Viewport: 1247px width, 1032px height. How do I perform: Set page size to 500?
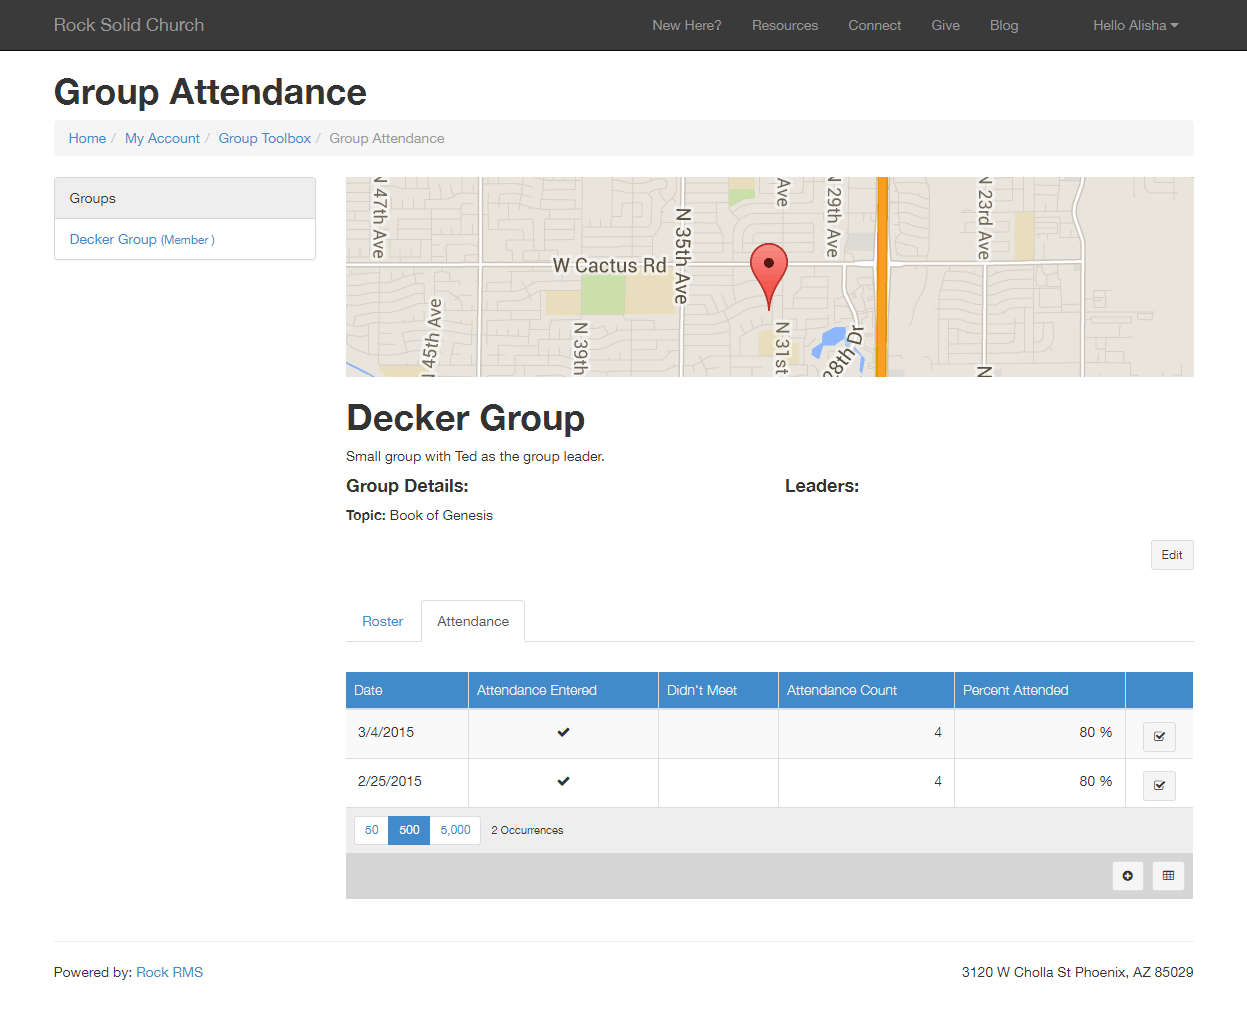coord(409,830)
